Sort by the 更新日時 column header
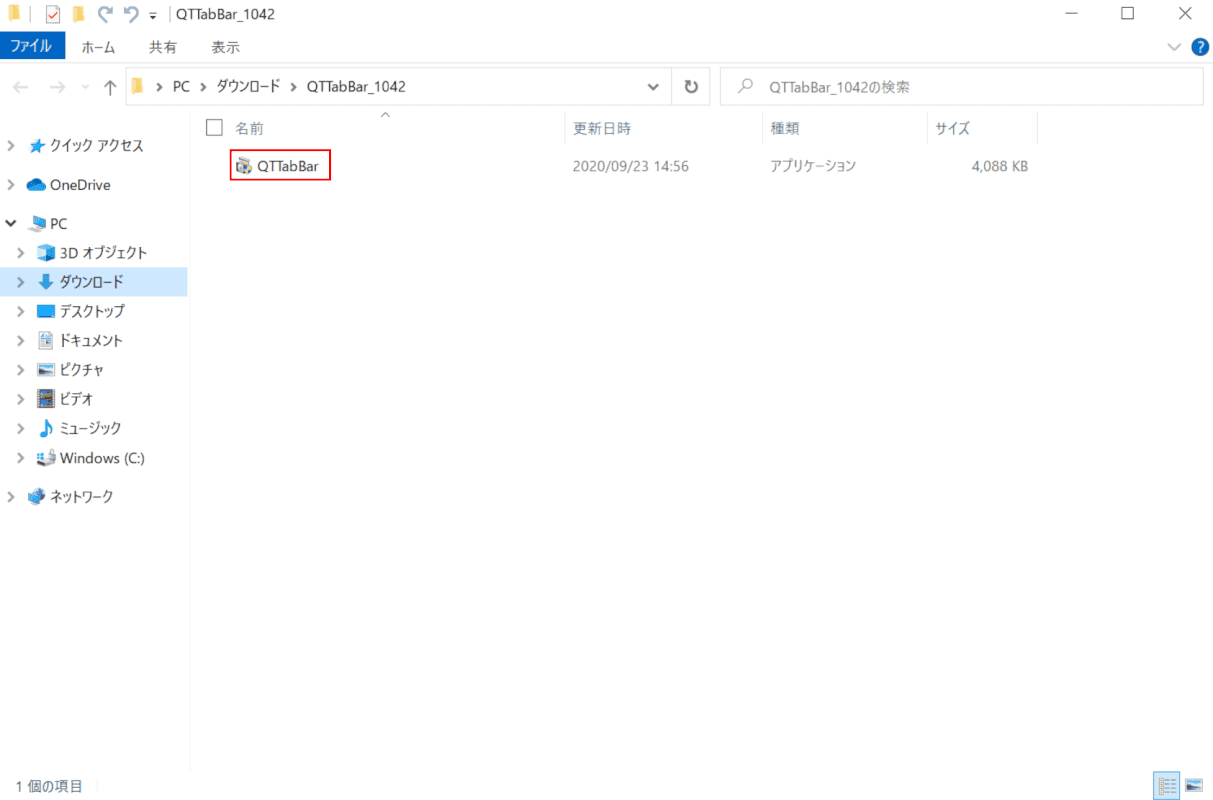The width and height of the screenshot is (1213, 800). [602, 128]
